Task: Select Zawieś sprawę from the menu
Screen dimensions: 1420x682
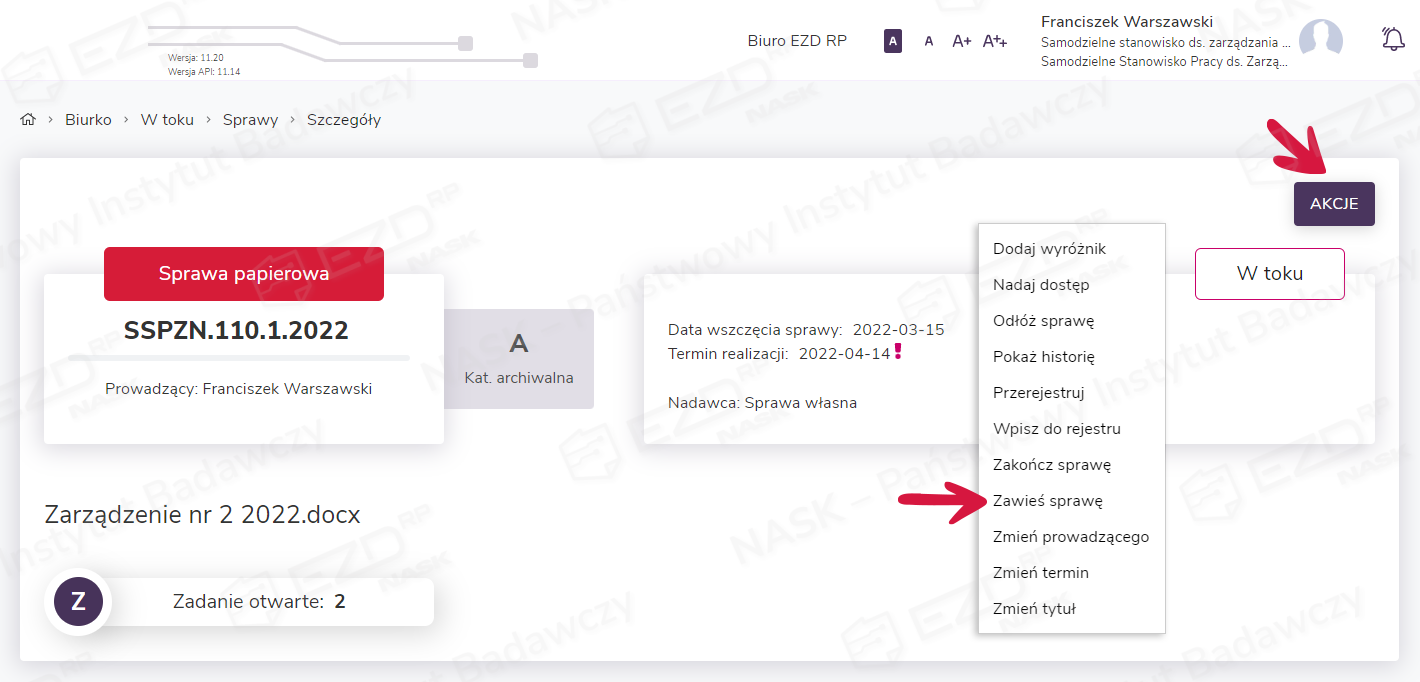Action: (x=1048, y=501)
